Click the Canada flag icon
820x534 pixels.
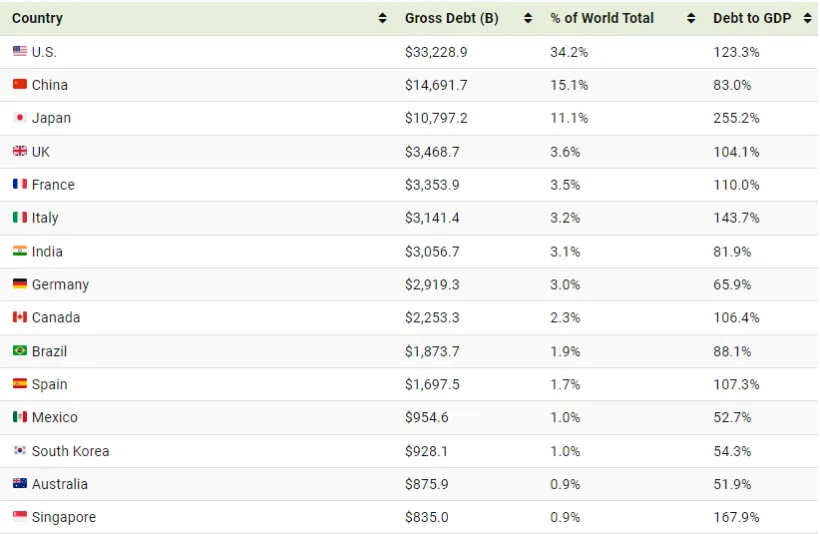pyautogui.click(x=20, y=317)
